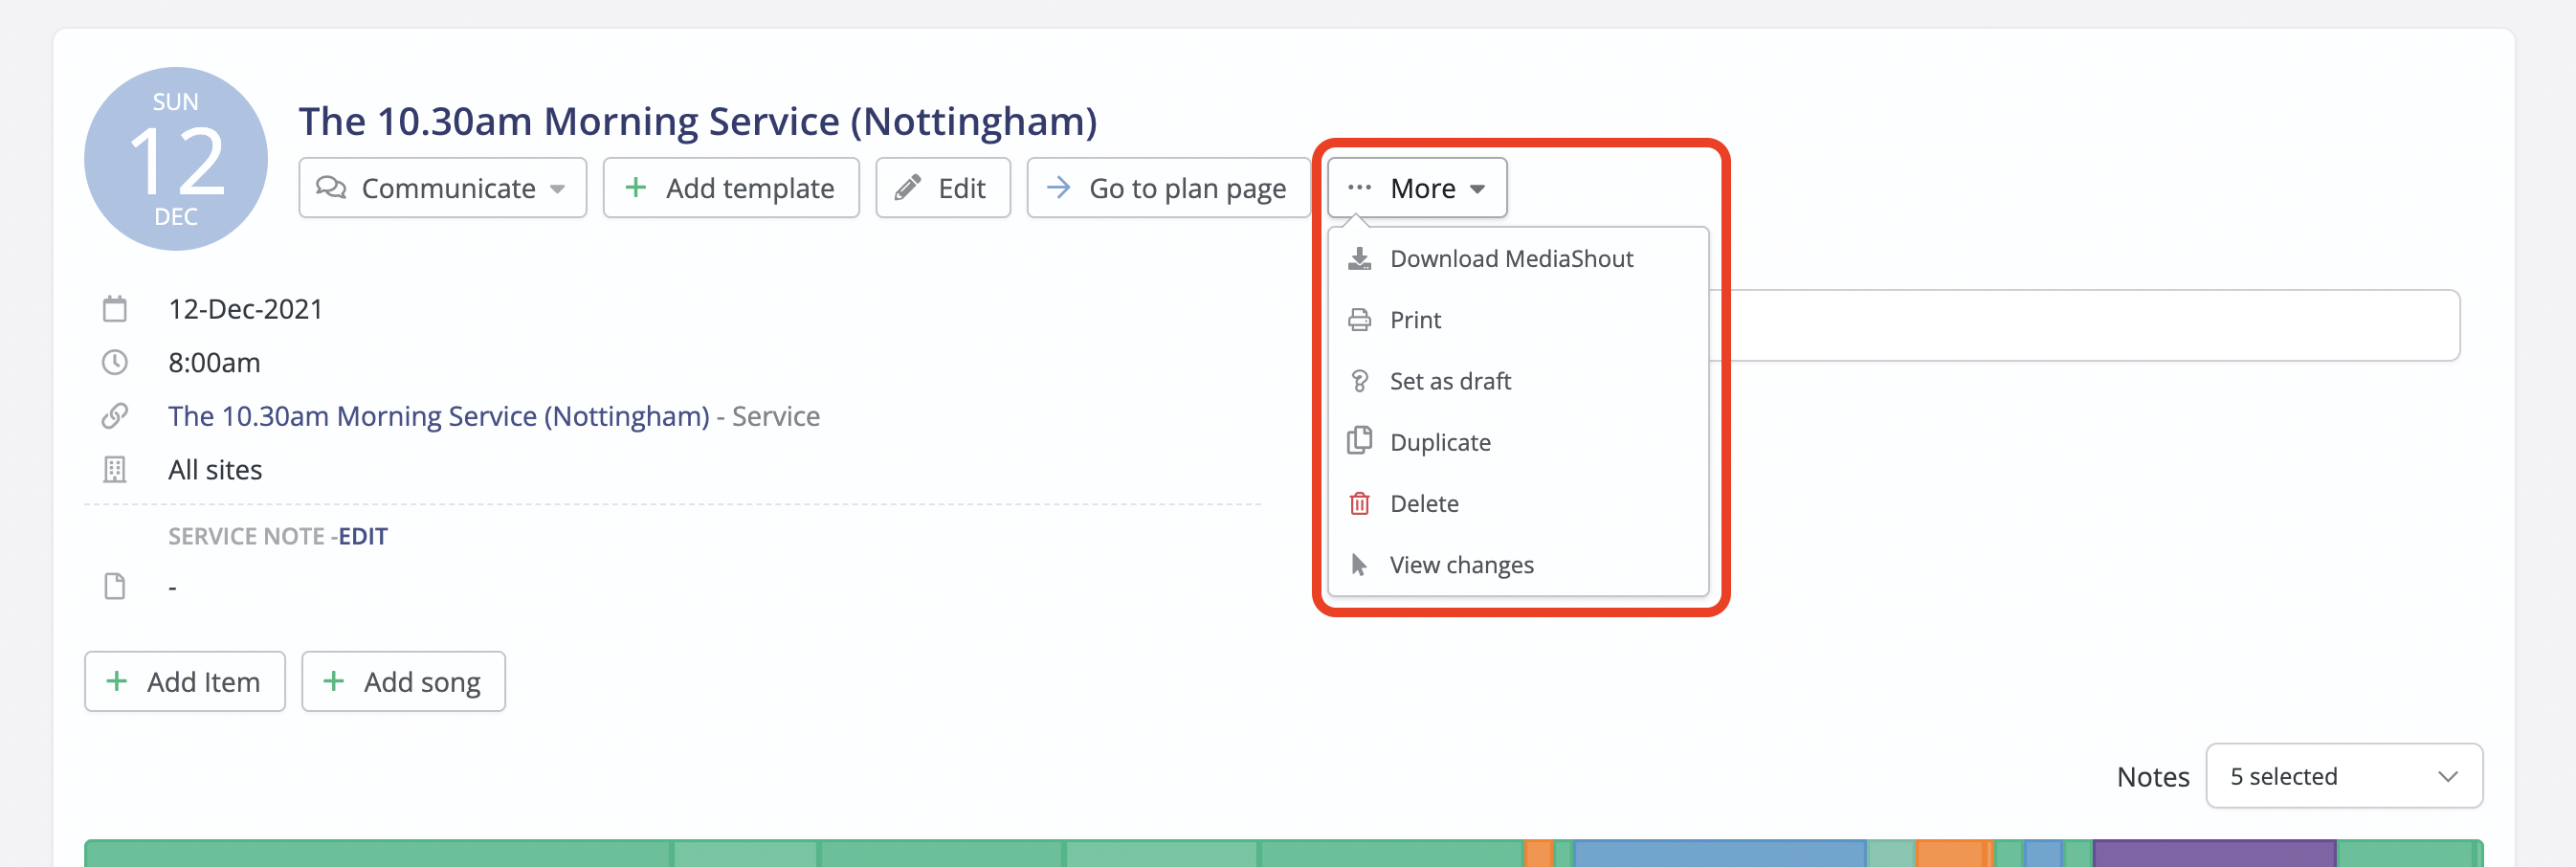Click the download MediaShout icon
The image size is (2576, 867).
pyautogui.click(x=1360, y=258)
